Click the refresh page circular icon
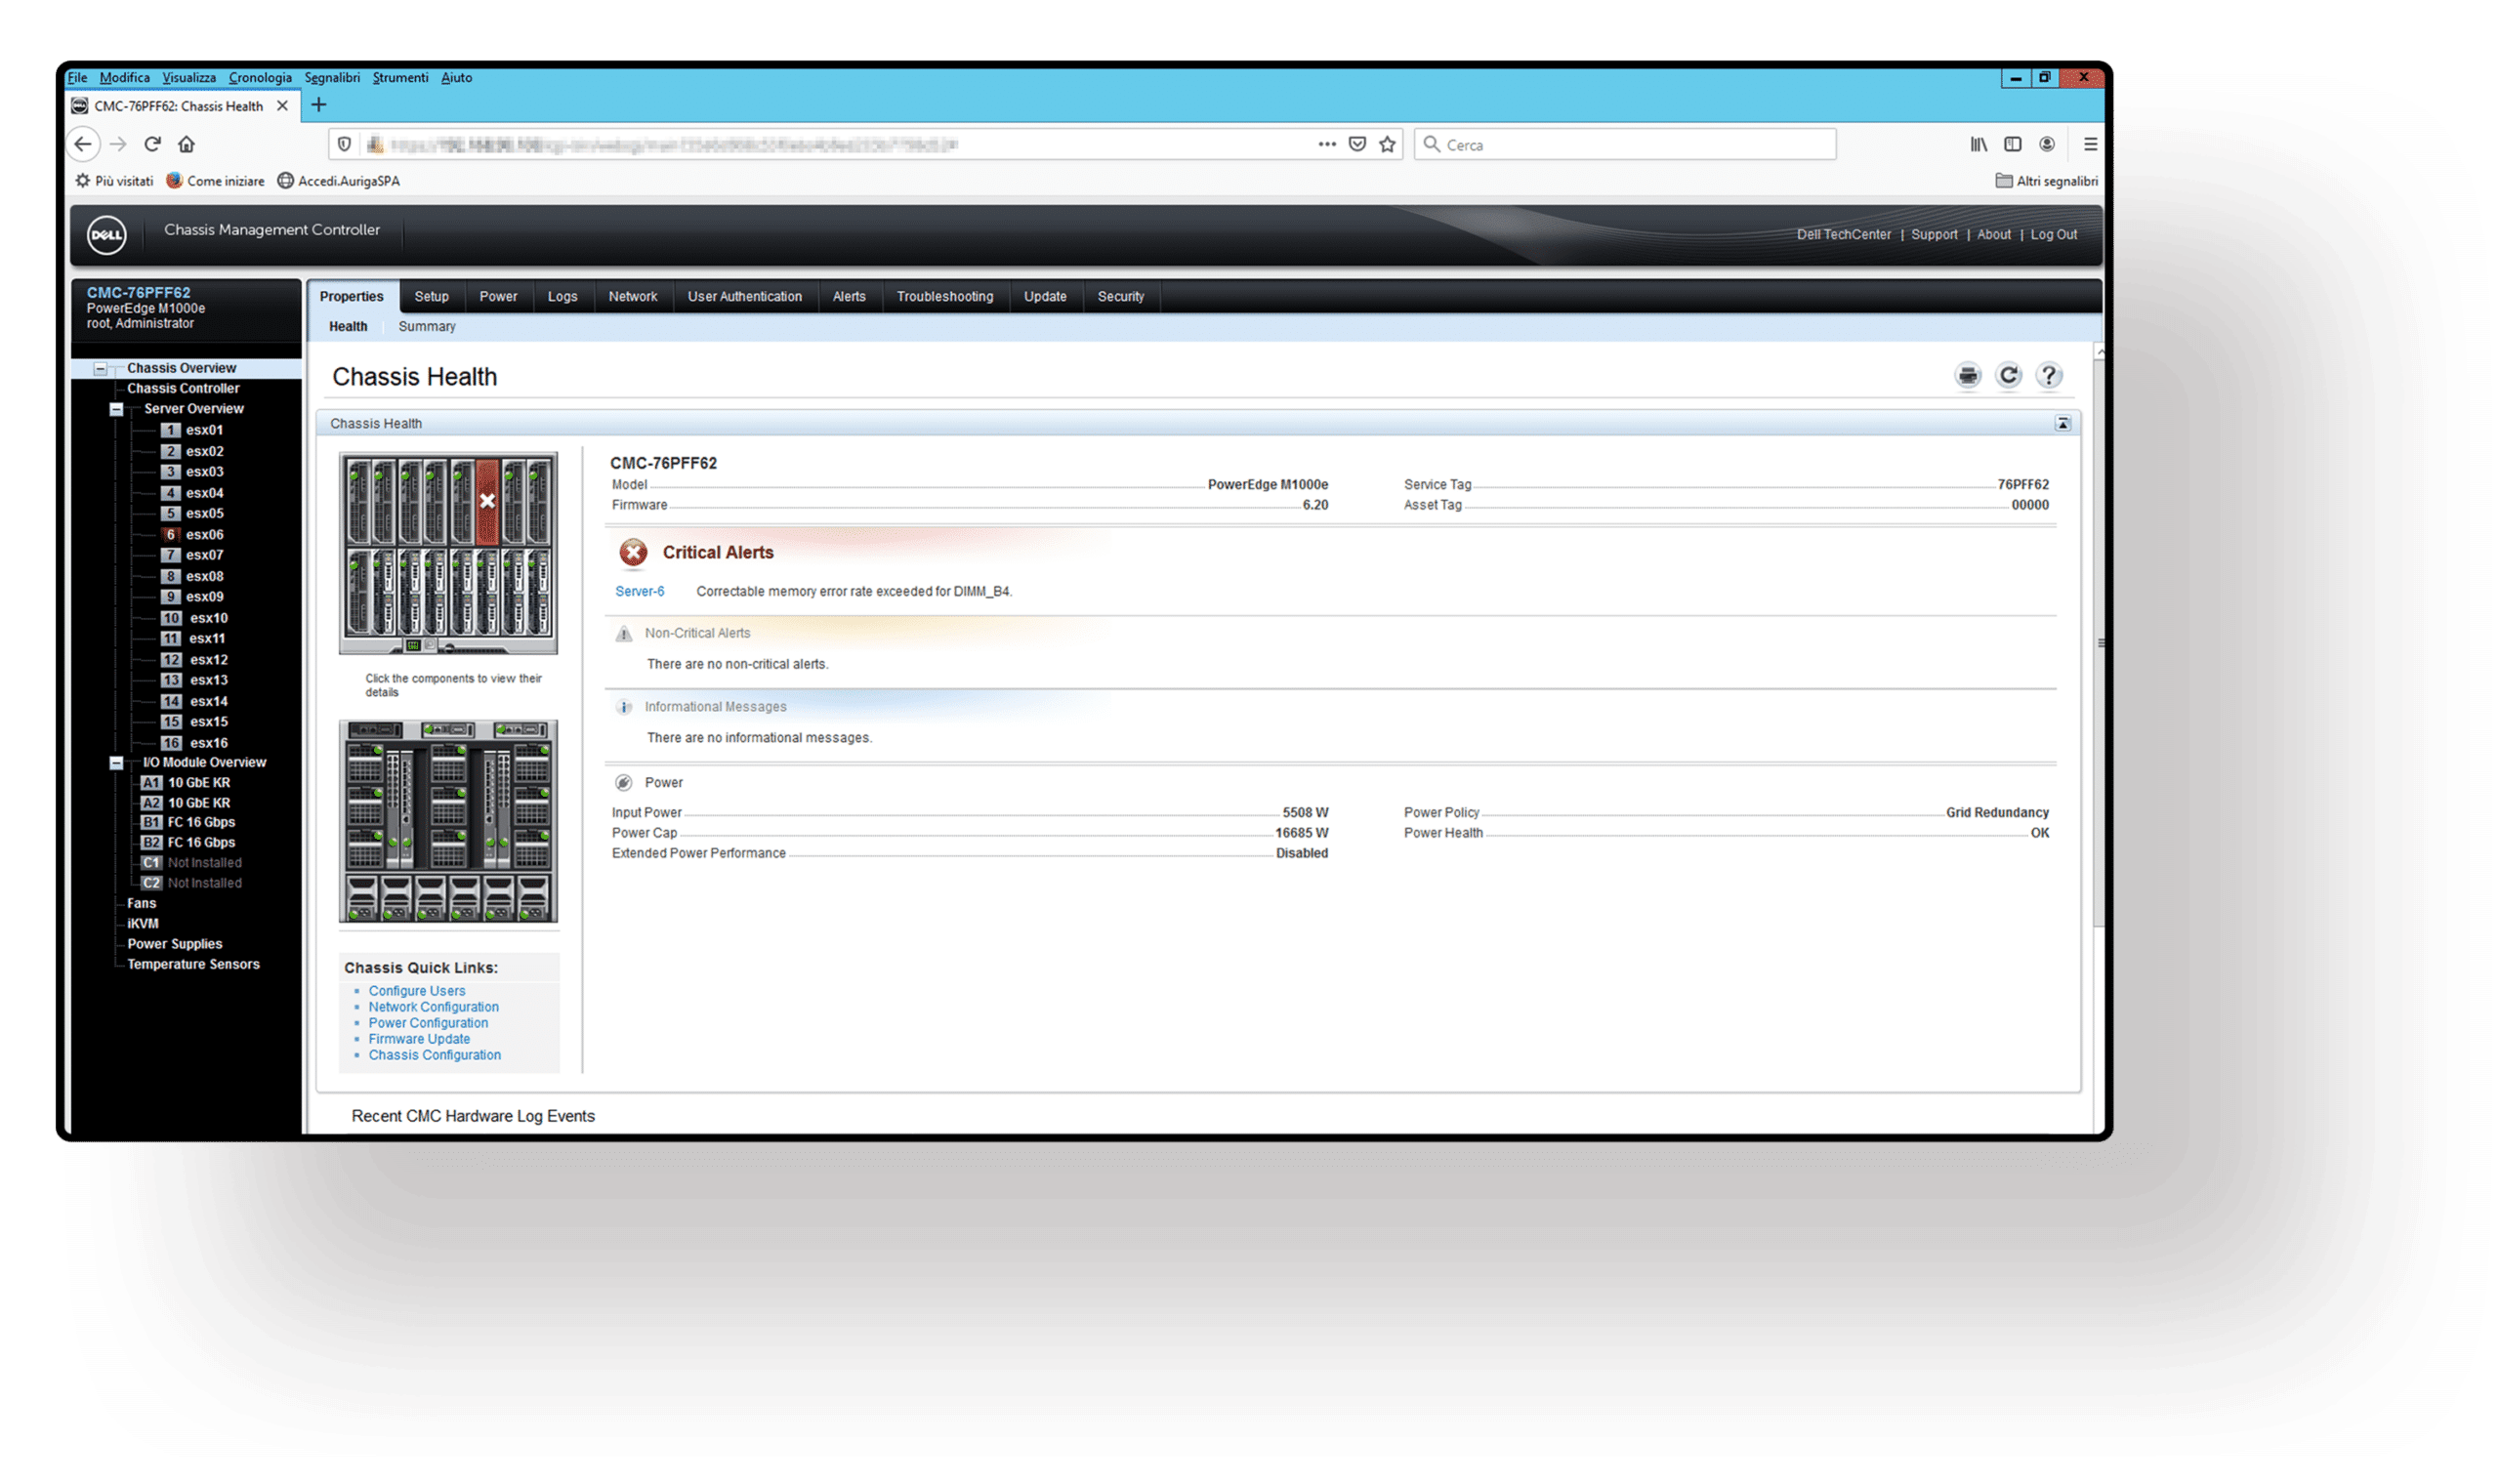Viewport: 2500px width, 1484px height. pyautogui.click(x=2008, y=375)
